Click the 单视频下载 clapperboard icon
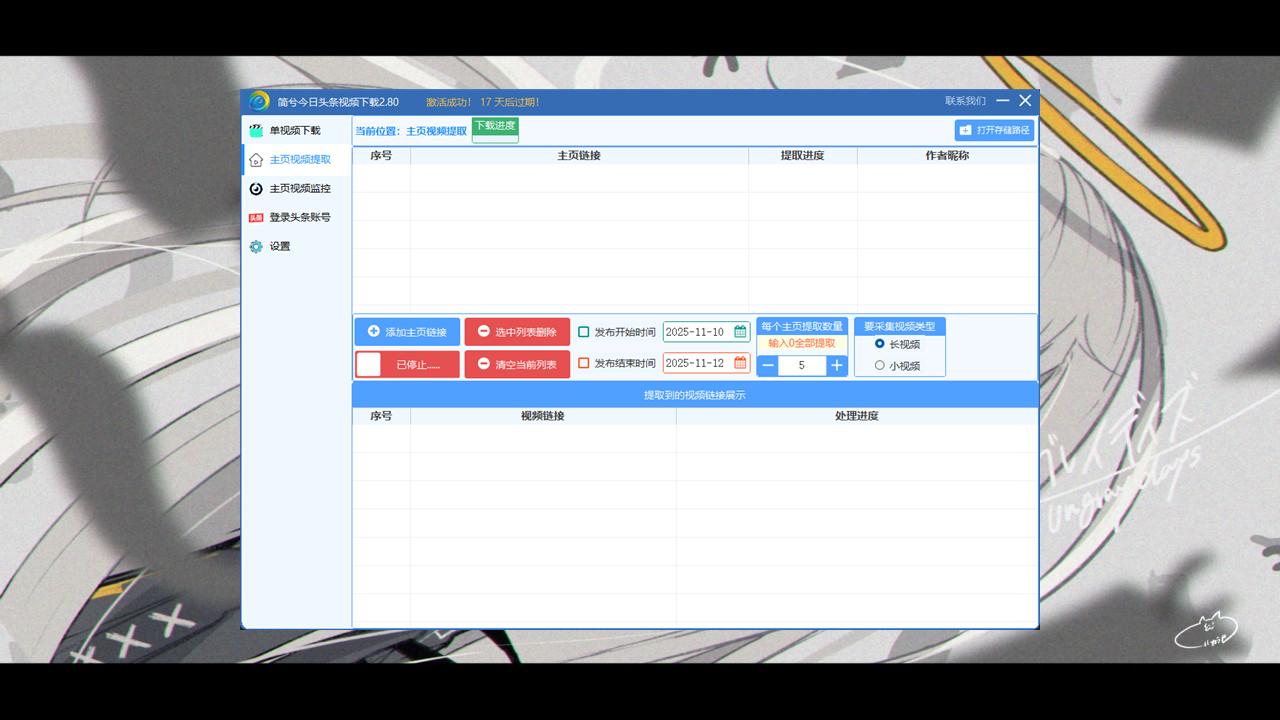Viewport: 1280px width, 720px height. pos(256,131)
